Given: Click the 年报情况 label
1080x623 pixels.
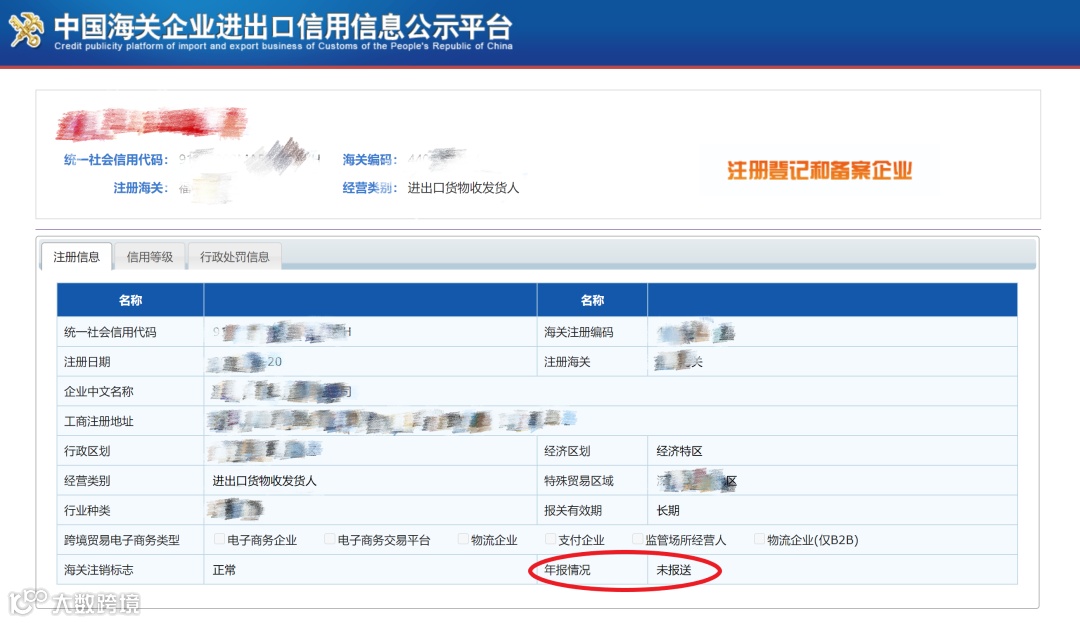Looking at the screenshot, I should pos(567,570).
